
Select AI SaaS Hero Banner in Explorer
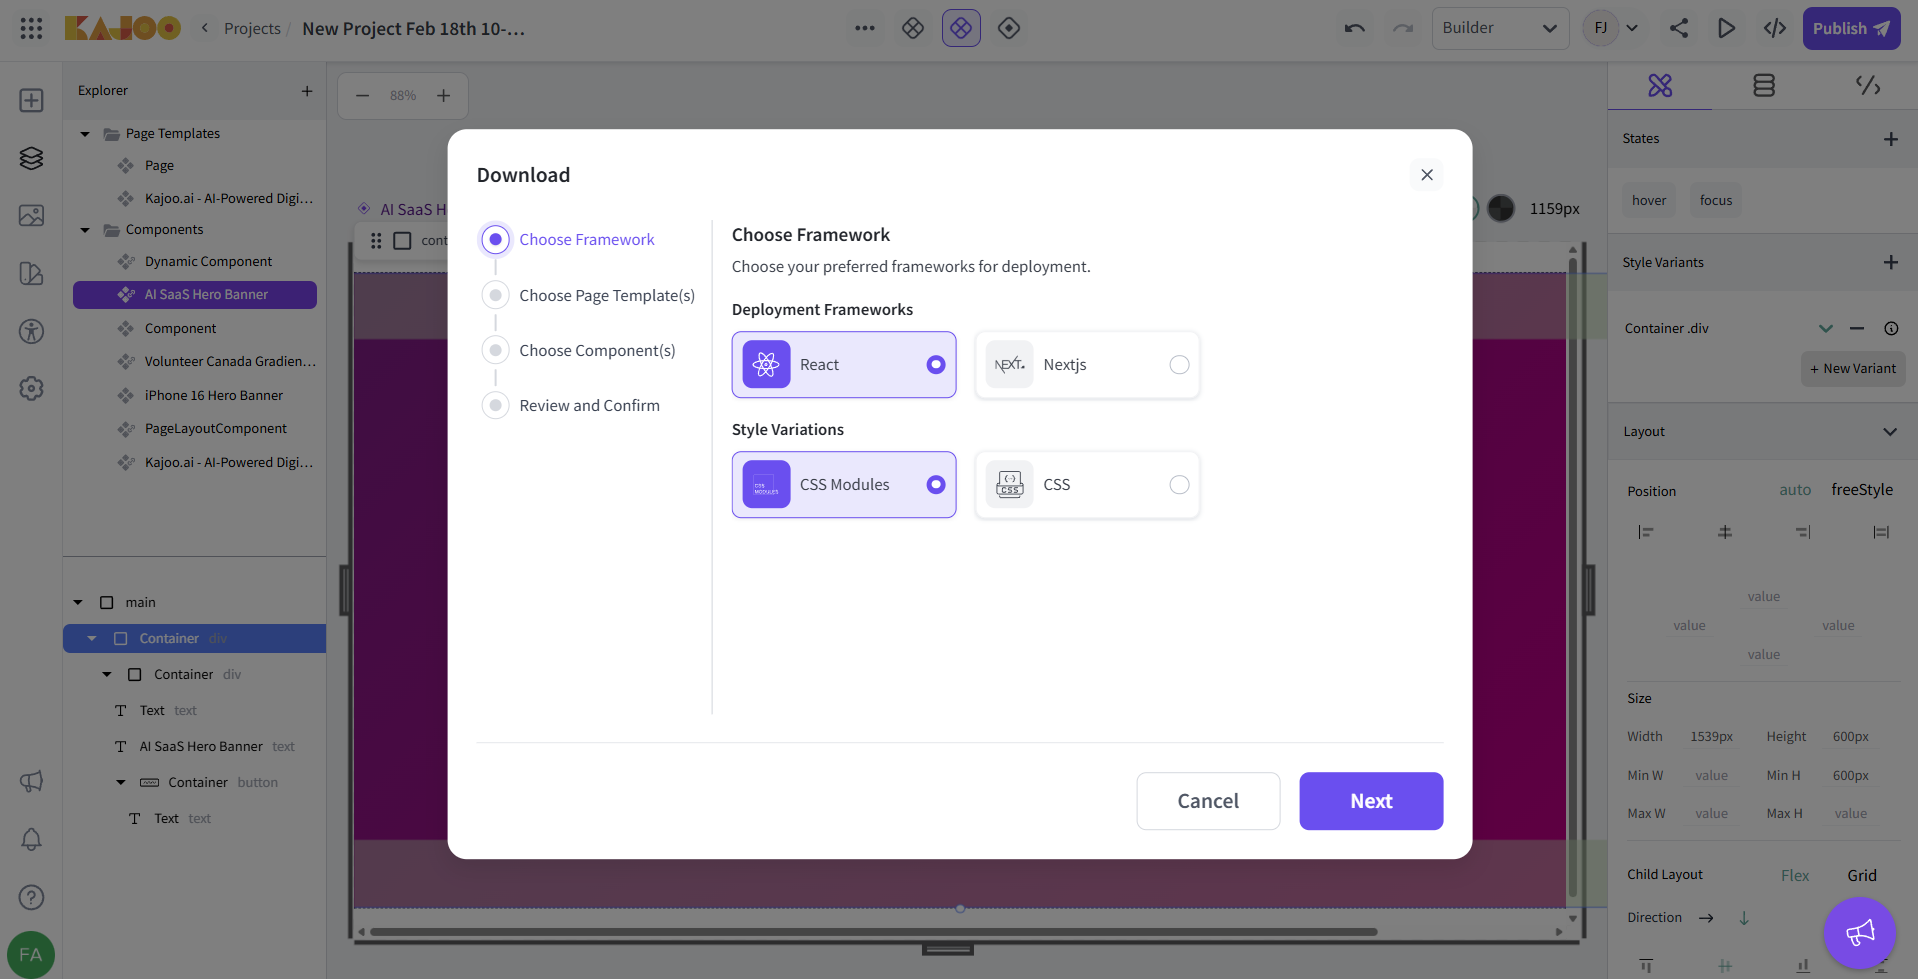195,295
